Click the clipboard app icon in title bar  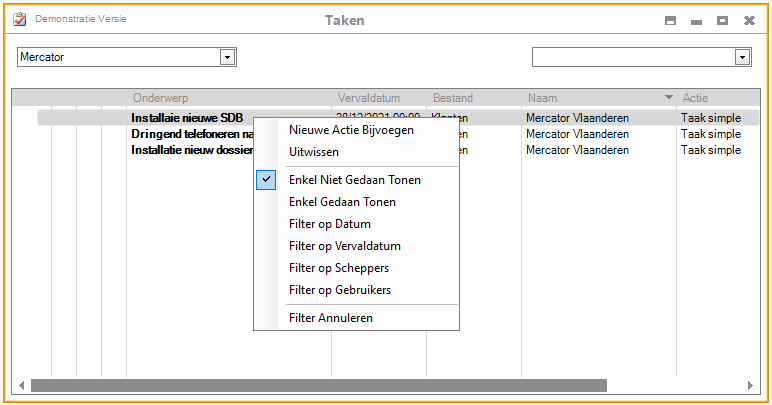[x=20, y=20]
